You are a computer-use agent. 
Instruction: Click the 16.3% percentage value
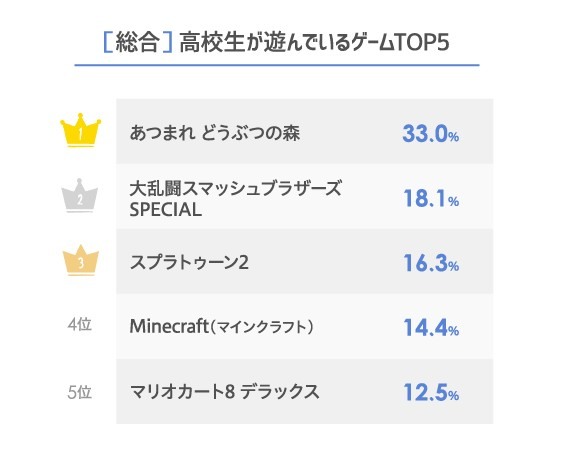pyautogui.click(x=431, y=263)
